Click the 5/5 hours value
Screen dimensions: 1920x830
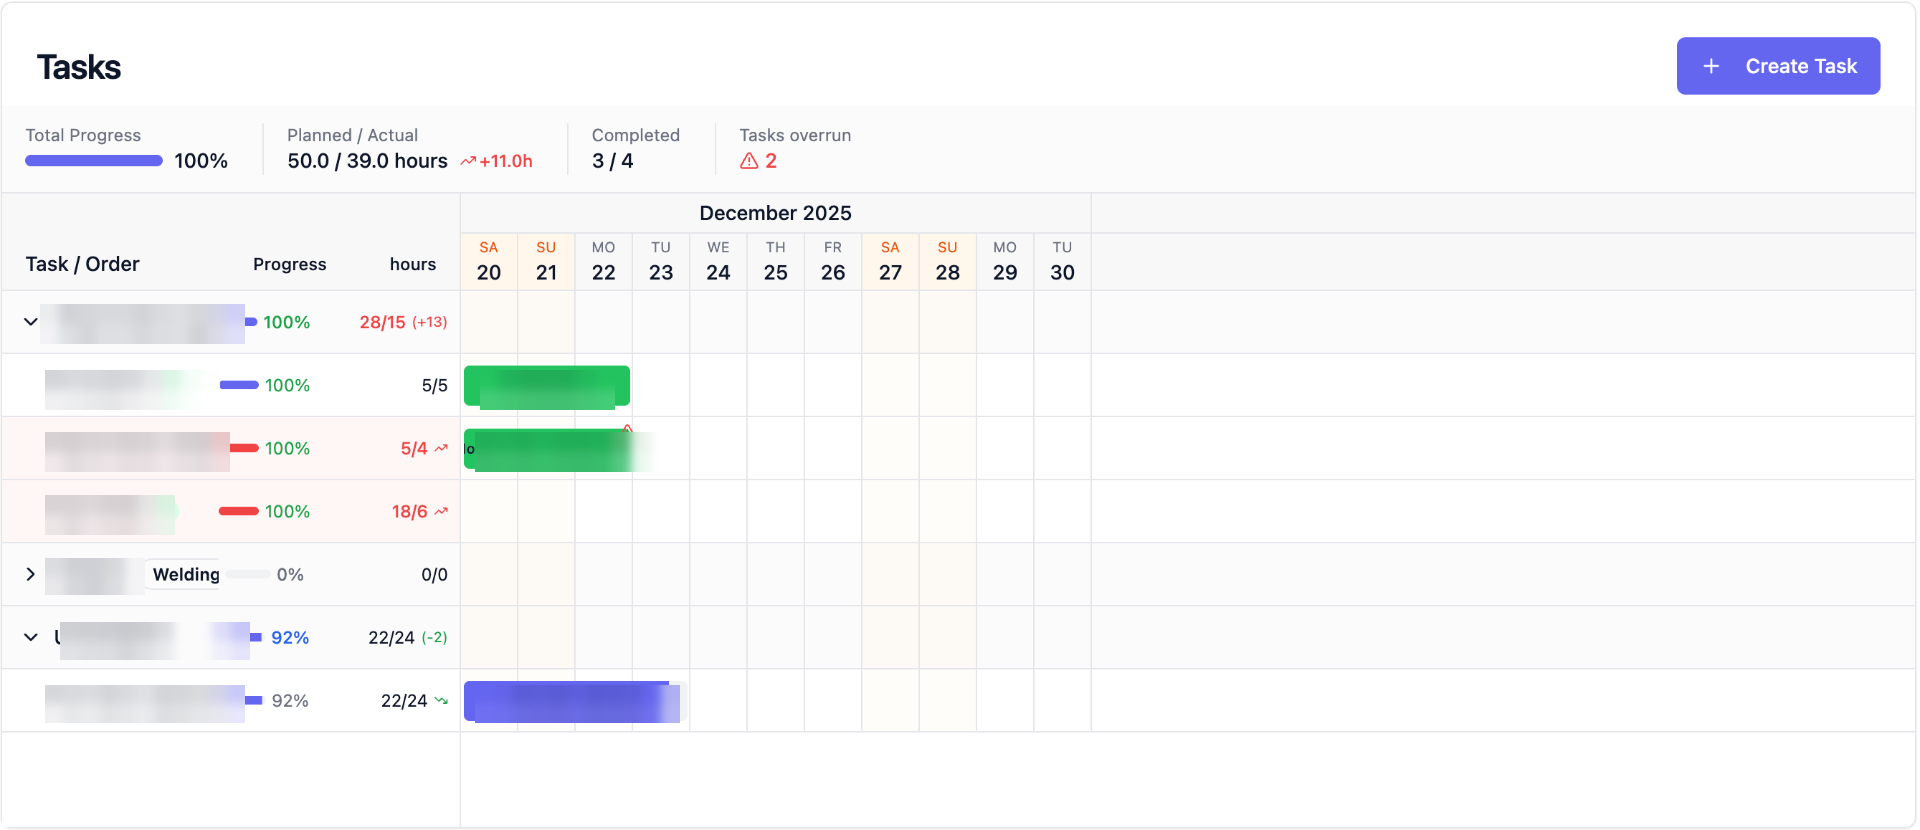[435, 385]
